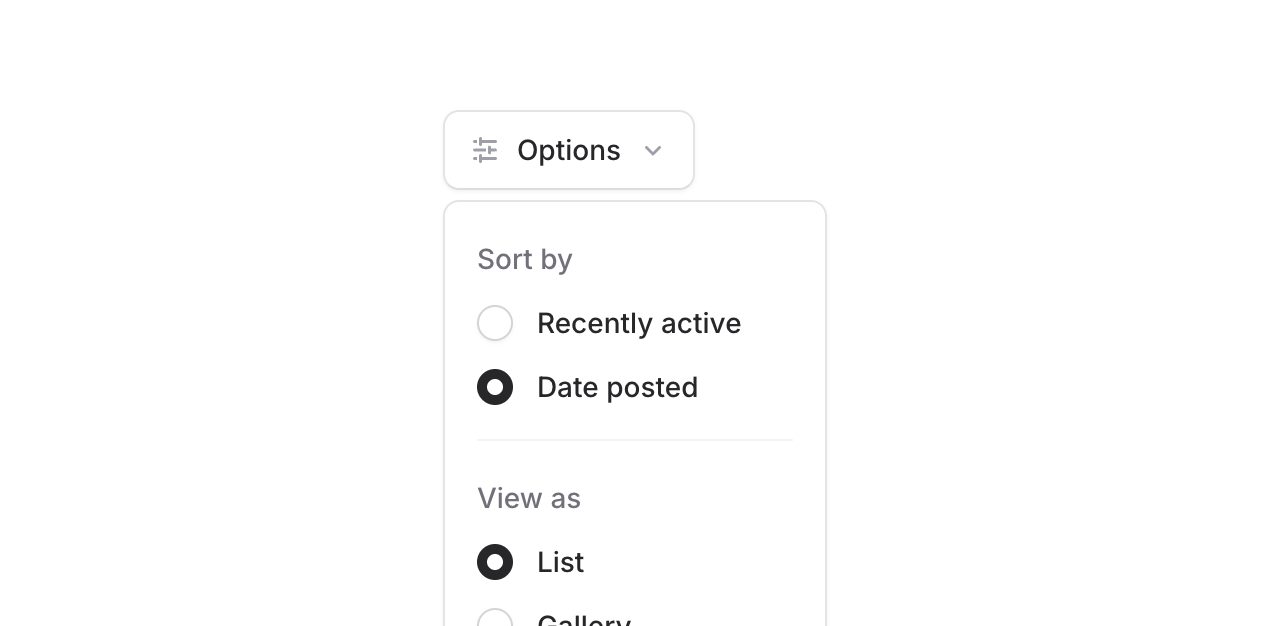Collapse the menu via the Options chevron
Screen dimensions: 1280x626
pyautogui.click(x=653, y=150)
